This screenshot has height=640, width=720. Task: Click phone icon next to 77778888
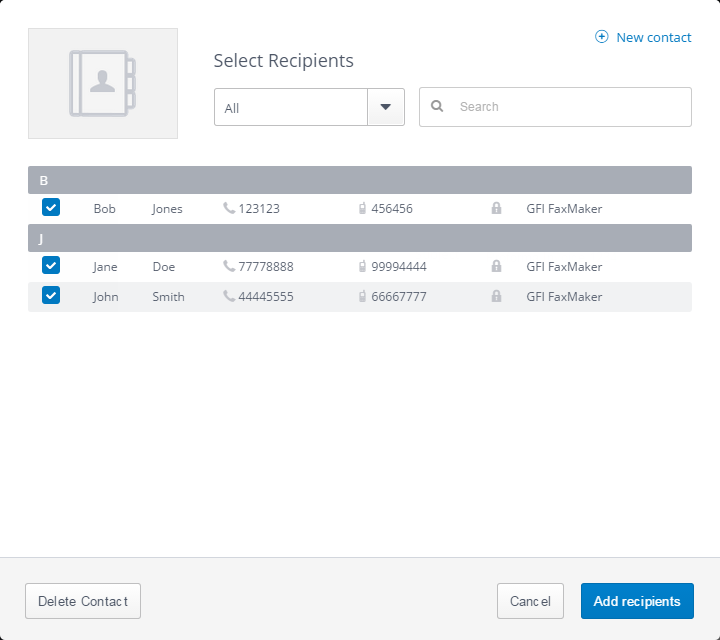point(229,266)
